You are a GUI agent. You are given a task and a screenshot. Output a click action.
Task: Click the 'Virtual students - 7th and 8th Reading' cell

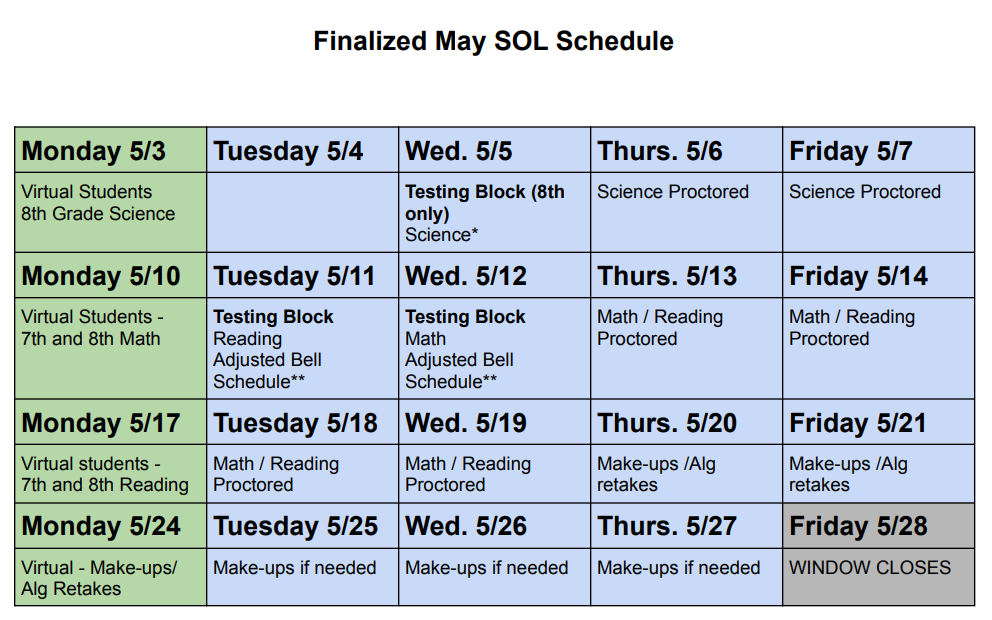tap(110, 474)
